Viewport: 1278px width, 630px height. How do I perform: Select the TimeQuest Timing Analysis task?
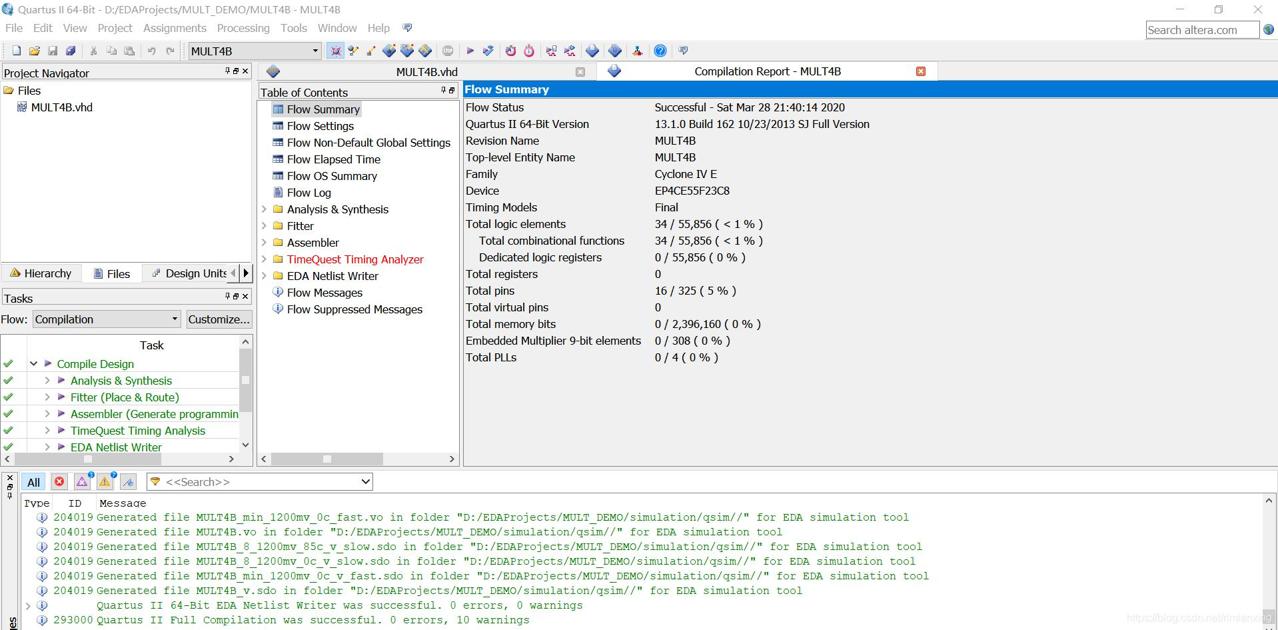click(138, 431)
